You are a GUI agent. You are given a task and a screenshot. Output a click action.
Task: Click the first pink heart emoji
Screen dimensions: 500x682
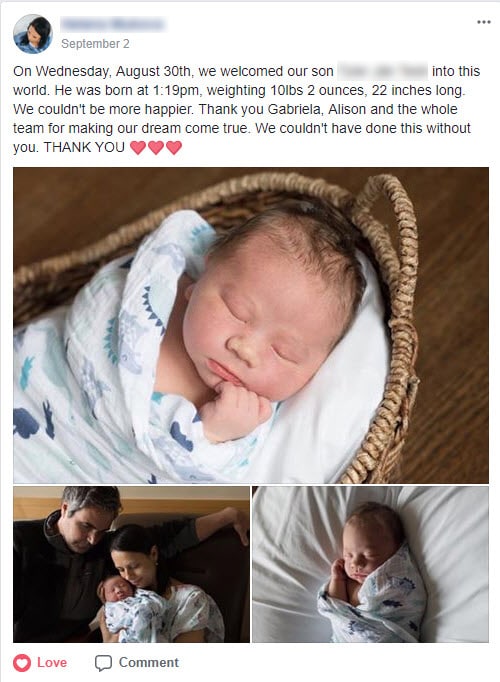coord(138,148)
